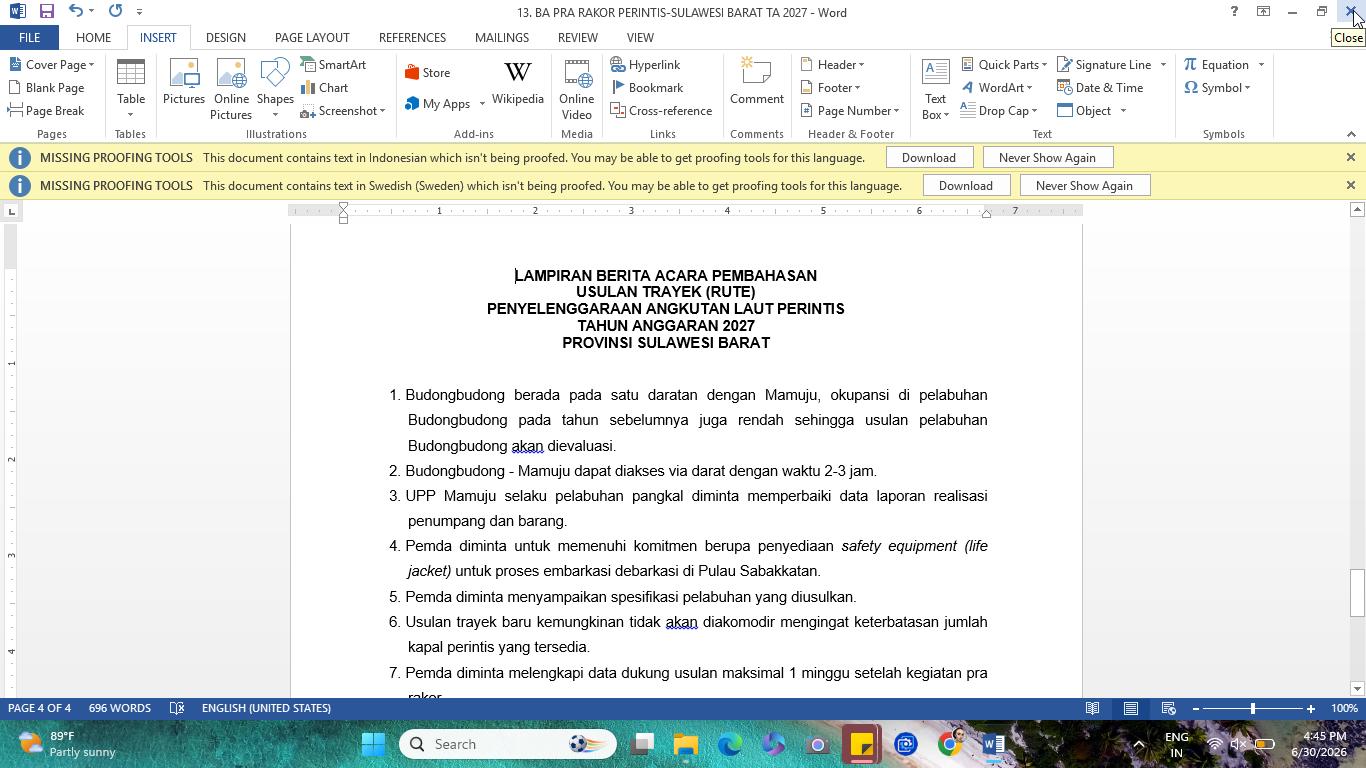Viewport: 1366px width, 768px height.
Task: Switch to the REFERENCES tab
Action: click(412, 37)
